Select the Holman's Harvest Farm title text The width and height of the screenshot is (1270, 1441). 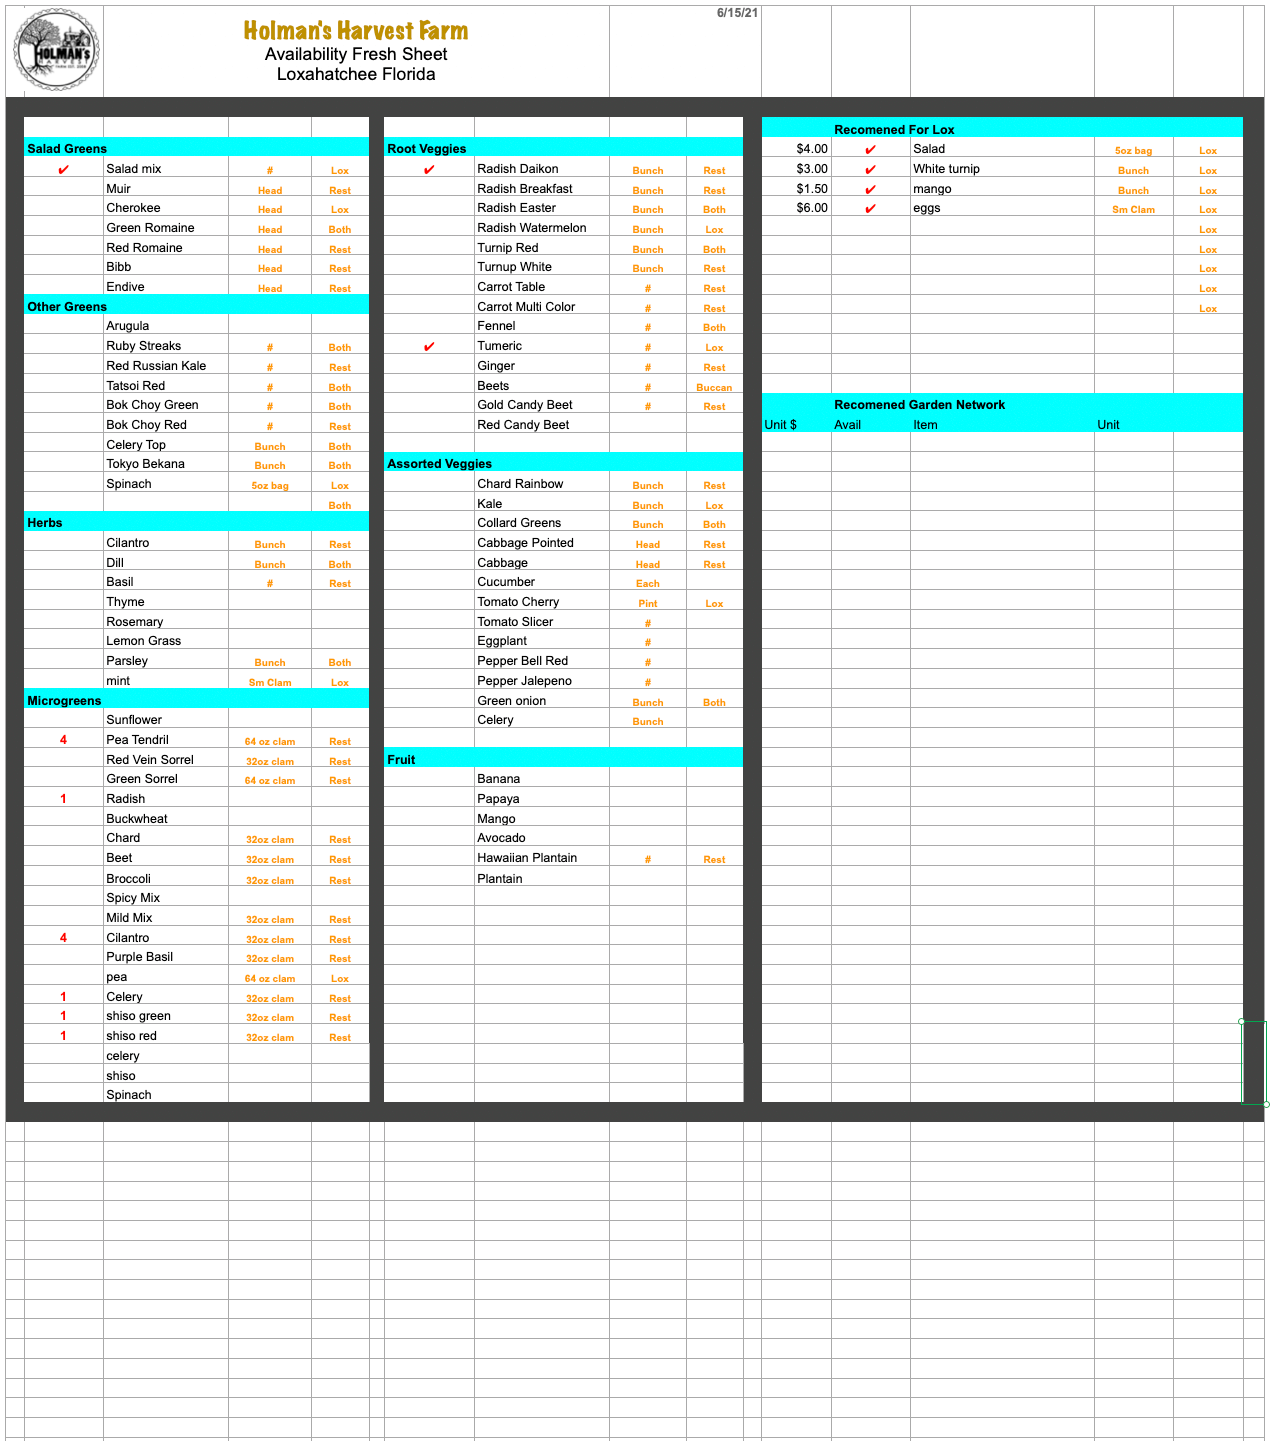pos(356,31)
